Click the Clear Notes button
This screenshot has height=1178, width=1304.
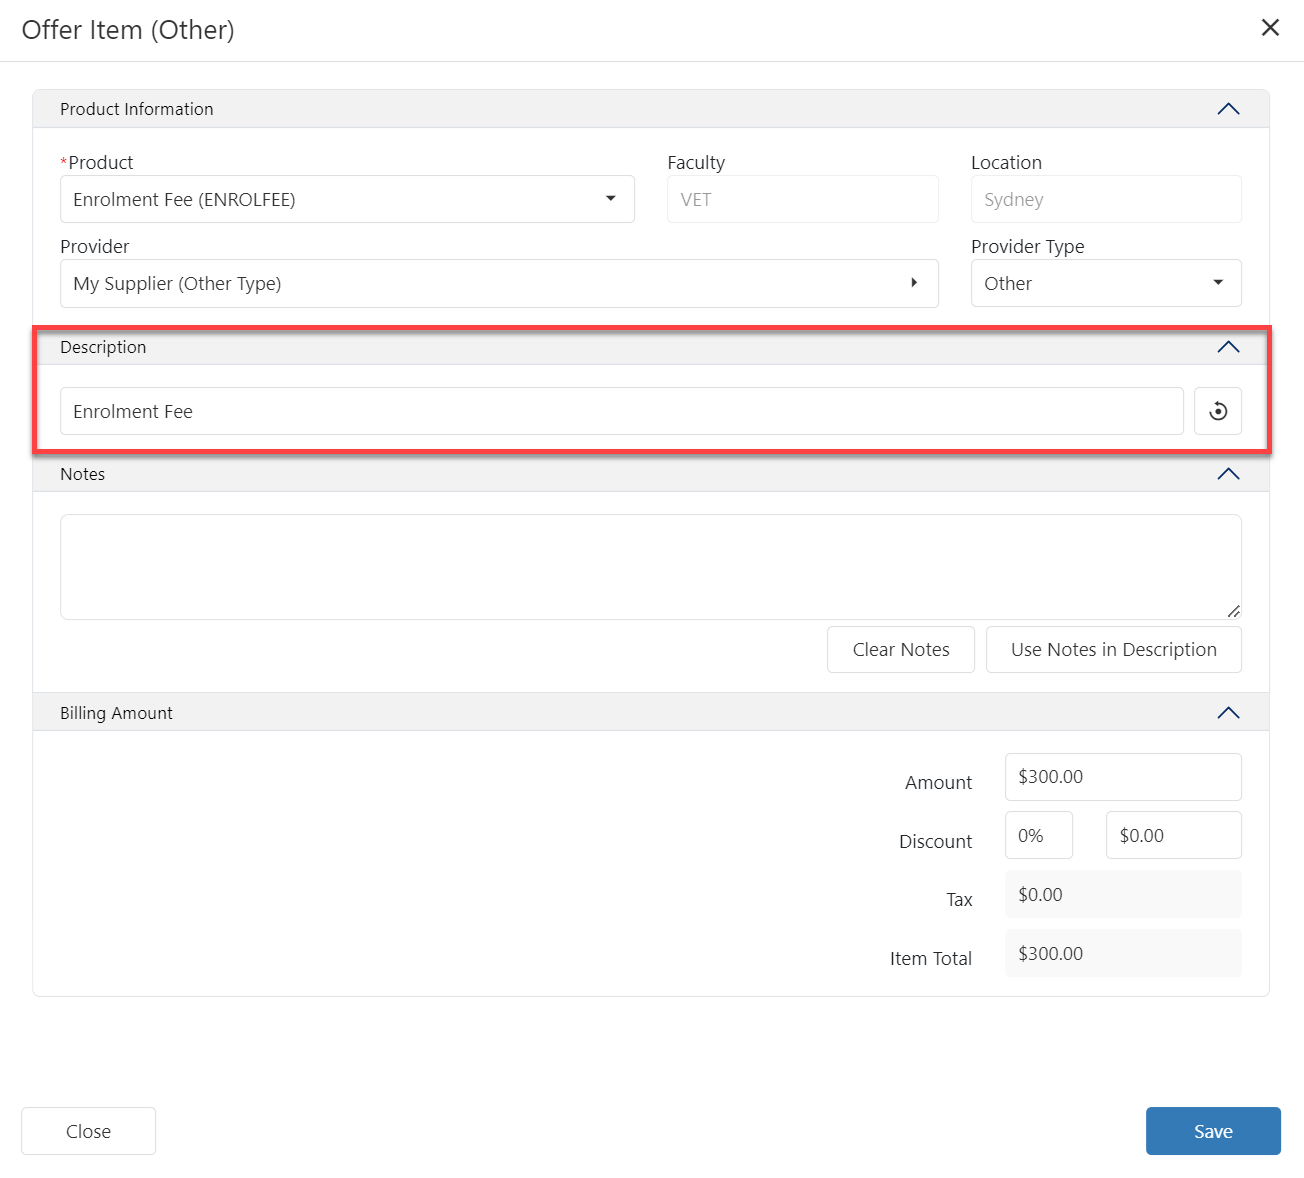[900, 650]
